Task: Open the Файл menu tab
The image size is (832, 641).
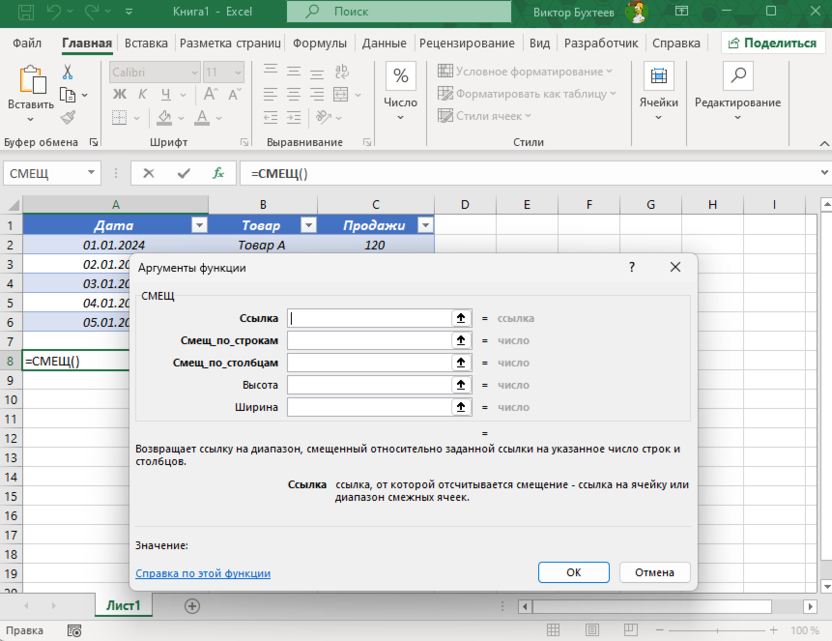Action: (x=27, y=43)
